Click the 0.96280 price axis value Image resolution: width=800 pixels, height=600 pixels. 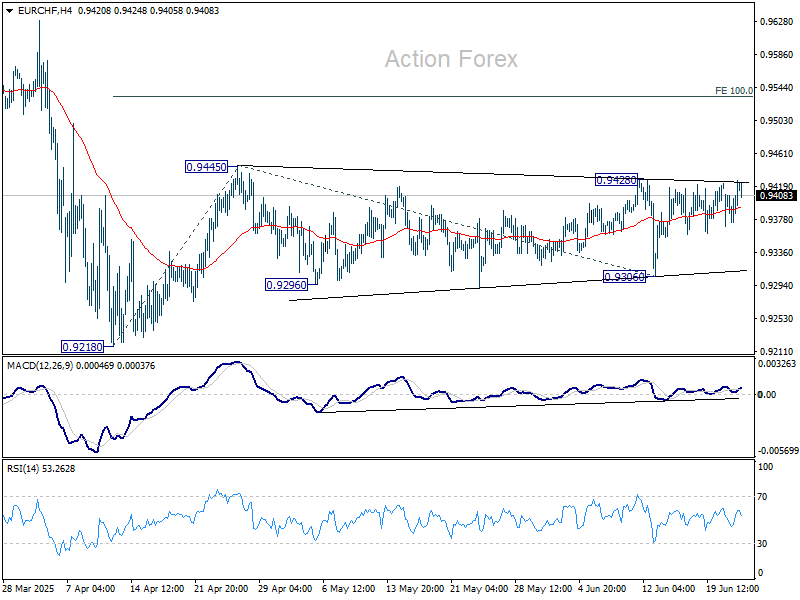click(x=777, y=21)
